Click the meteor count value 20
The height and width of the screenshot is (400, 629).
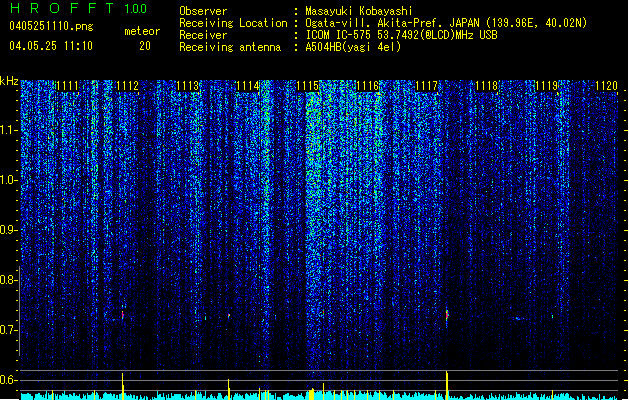coord(145,46)
